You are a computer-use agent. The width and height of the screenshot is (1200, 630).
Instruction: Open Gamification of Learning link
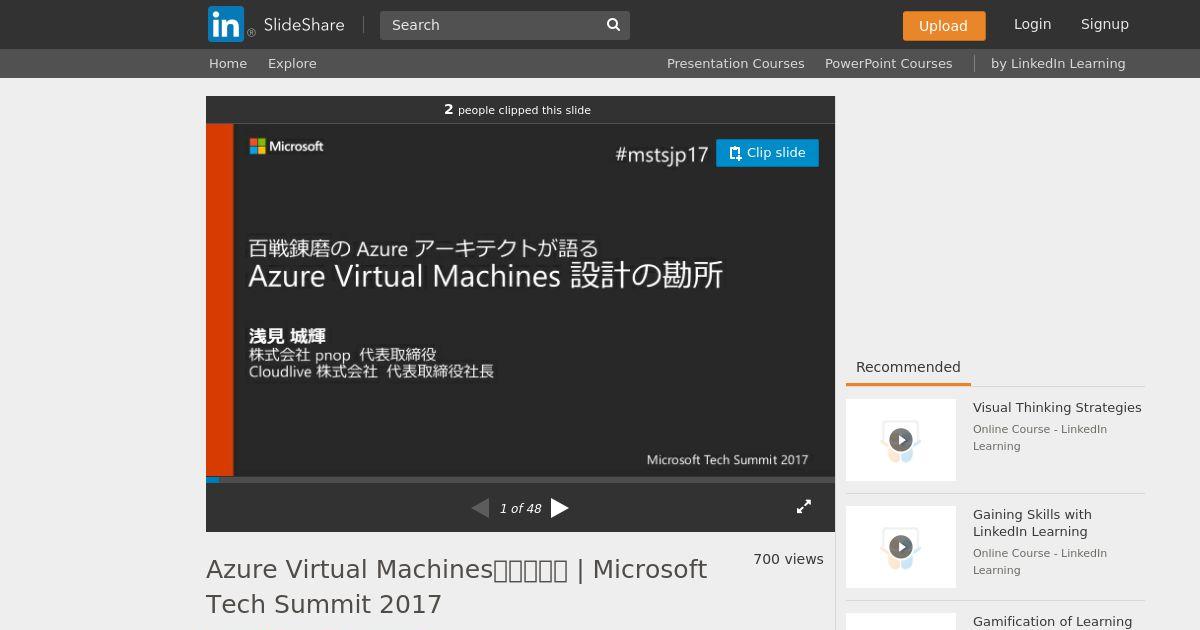(x=1053, y=621)
